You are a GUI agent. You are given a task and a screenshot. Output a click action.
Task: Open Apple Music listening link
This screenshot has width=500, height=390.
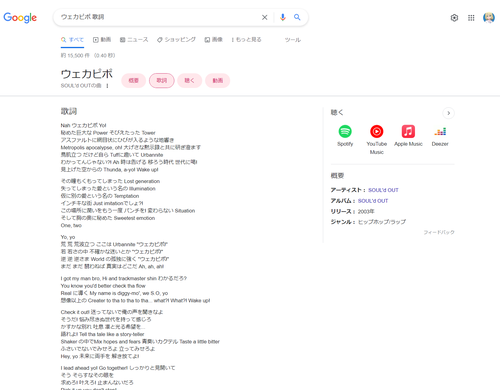[x=408, y=136]
